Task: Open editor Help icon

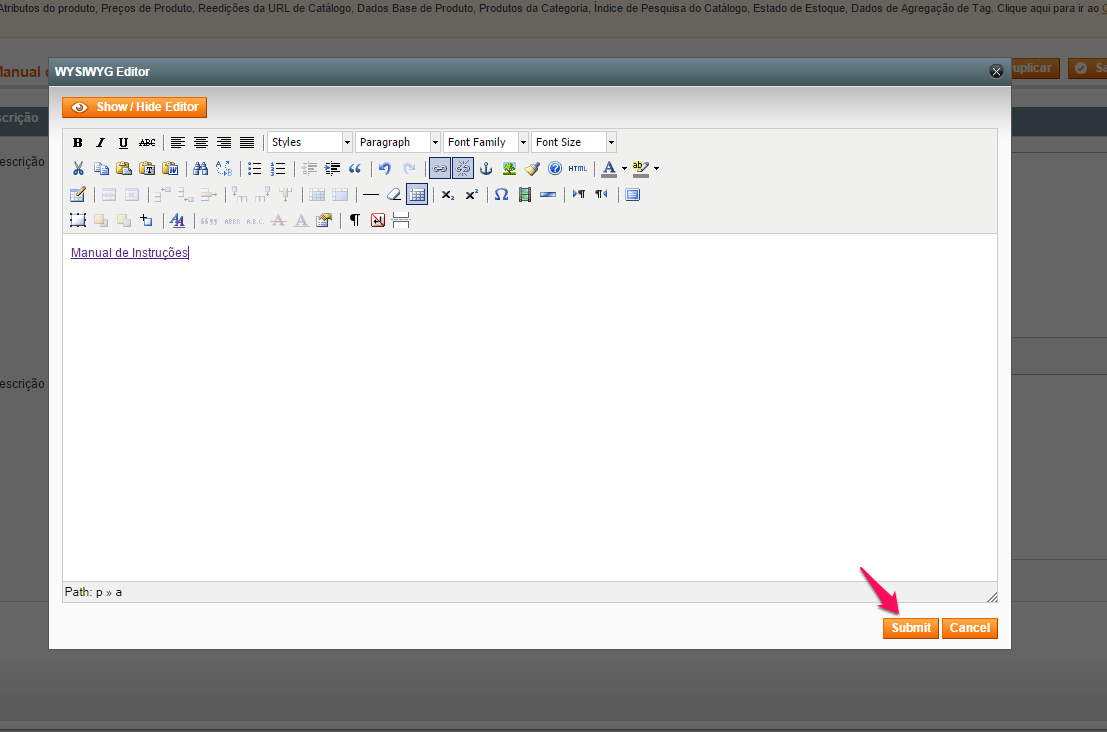Action: pos(555,168)
